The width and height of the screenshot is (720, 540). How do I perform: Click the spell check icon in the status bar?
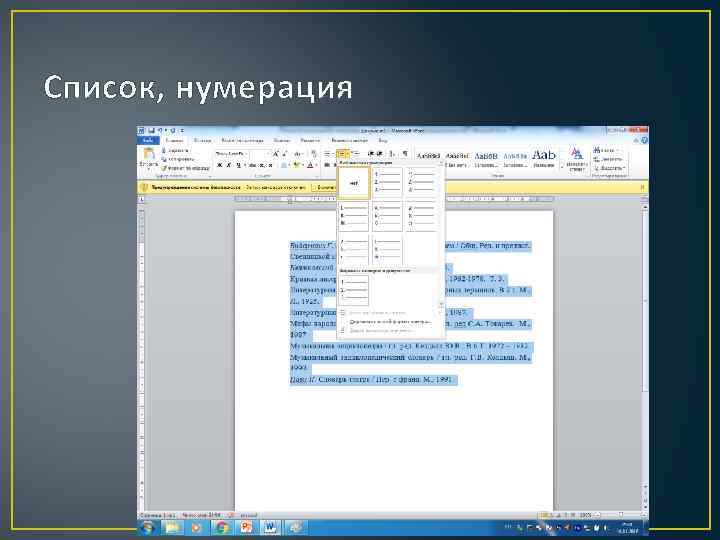[231, 515]
